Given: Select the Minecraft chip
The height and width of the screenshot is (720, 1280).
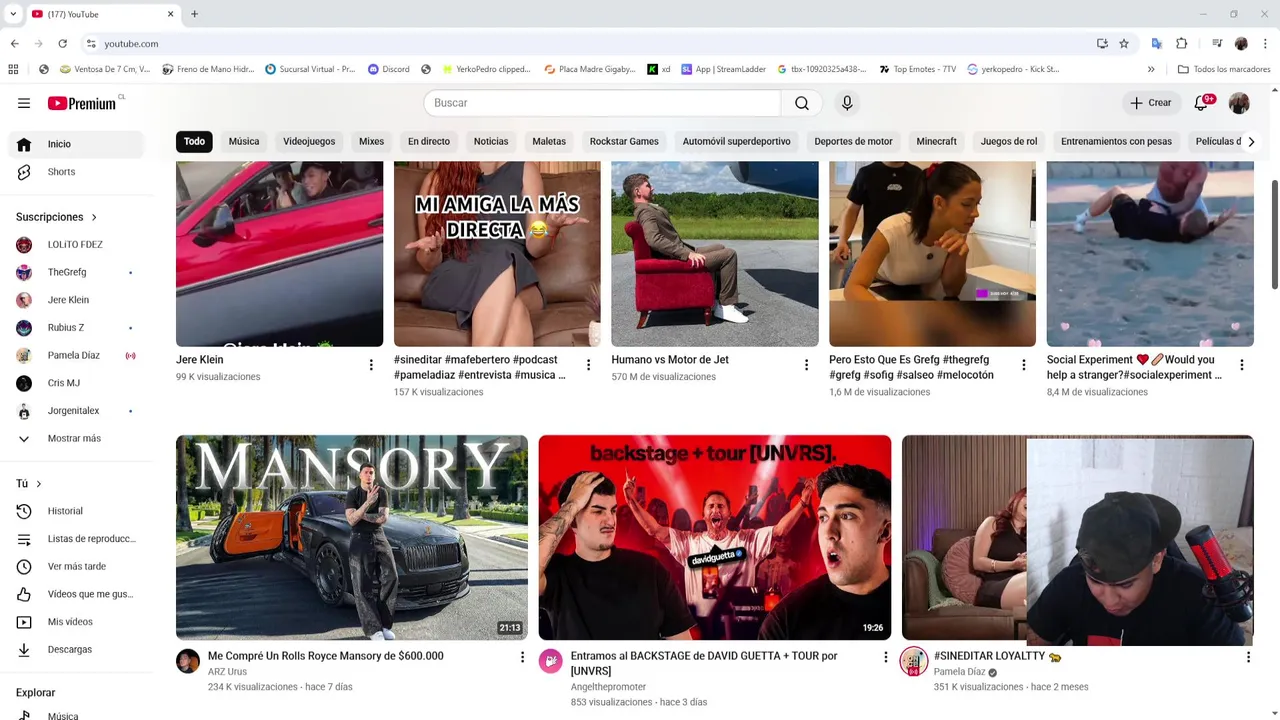Looking at the screenshot, I should pyautogui.click(x=937, y=142).
